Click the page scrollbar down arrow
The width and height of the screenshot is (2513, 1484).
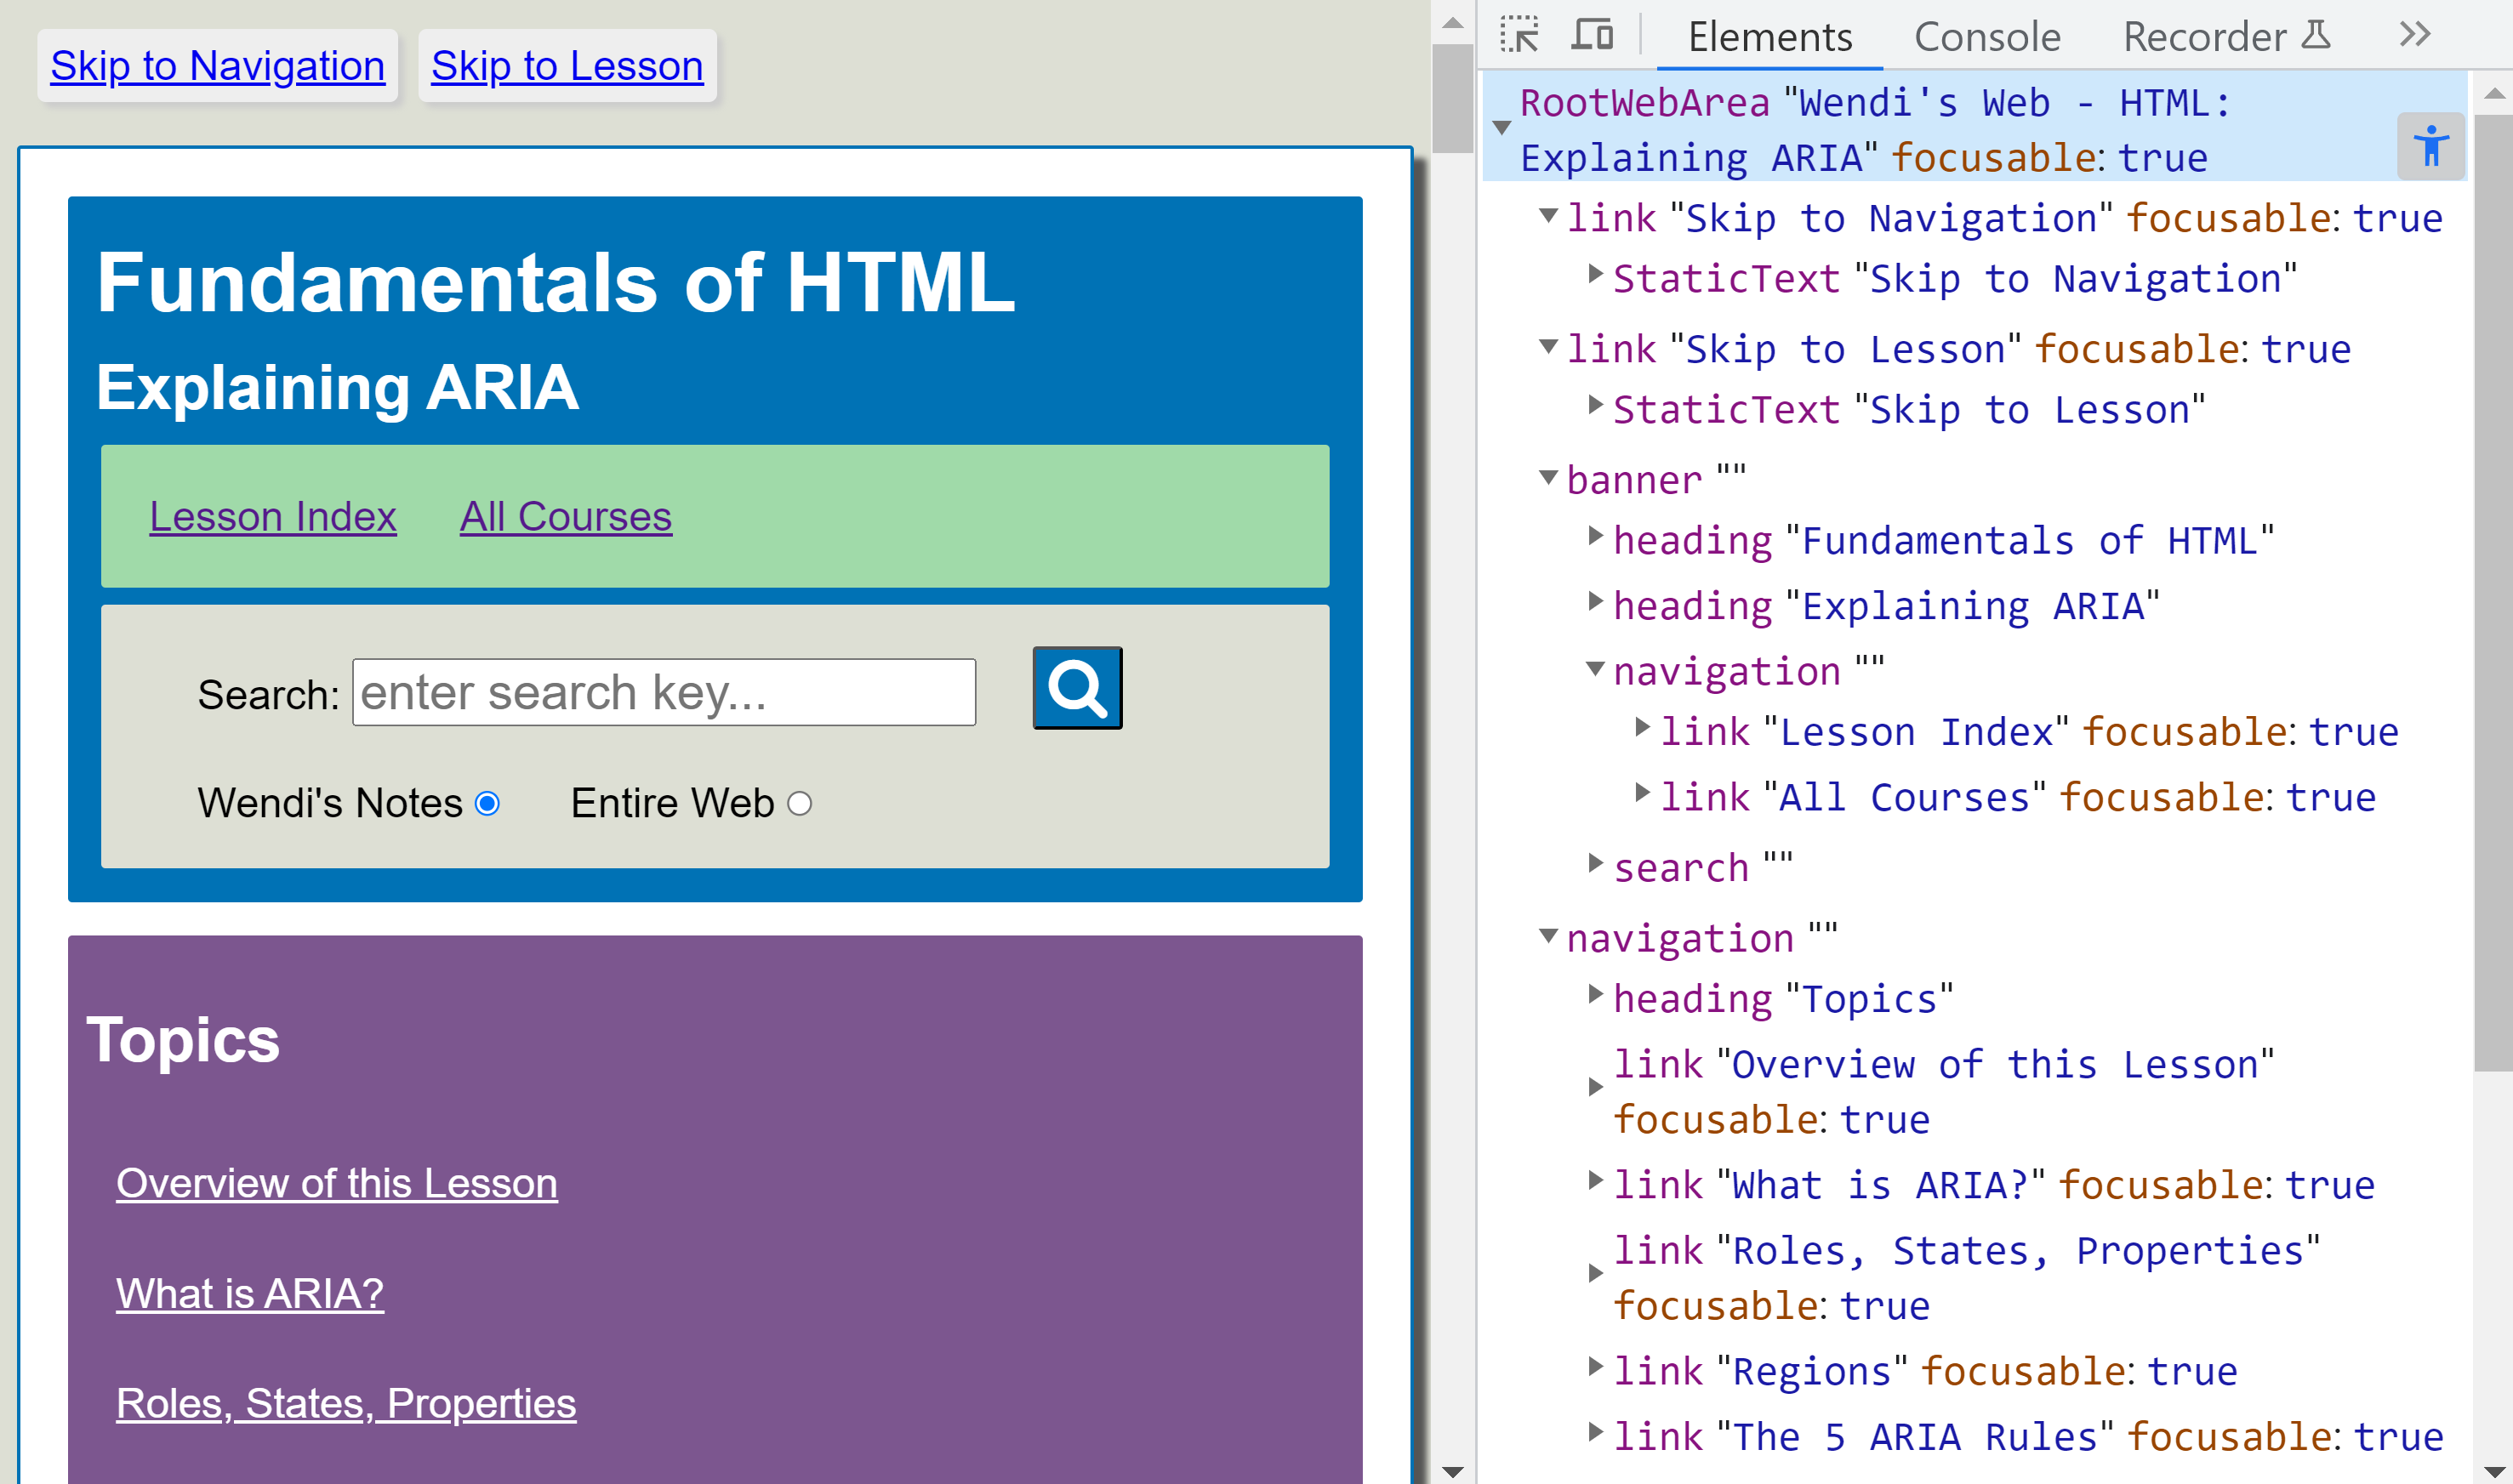tap(1452, 1470)
